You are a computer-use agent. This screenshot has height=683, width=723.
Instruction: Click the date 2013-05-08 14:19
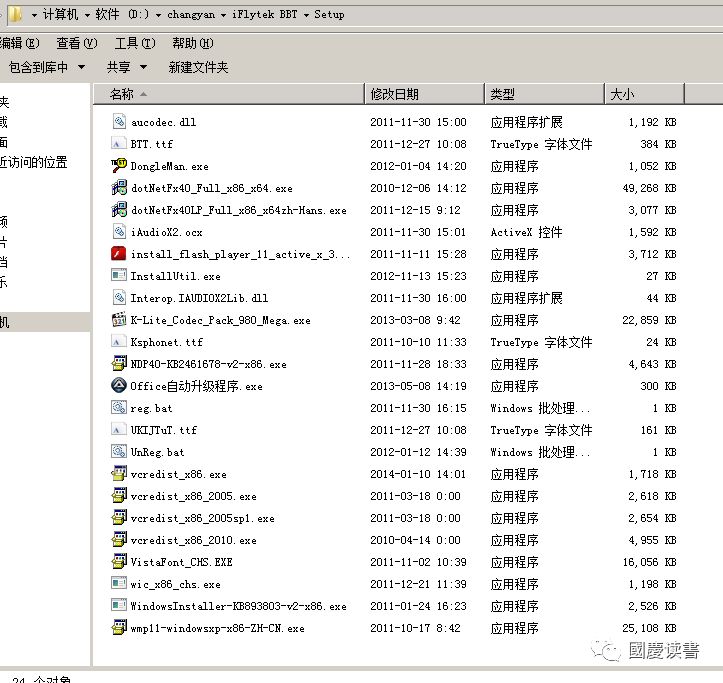tap(418, 386)
